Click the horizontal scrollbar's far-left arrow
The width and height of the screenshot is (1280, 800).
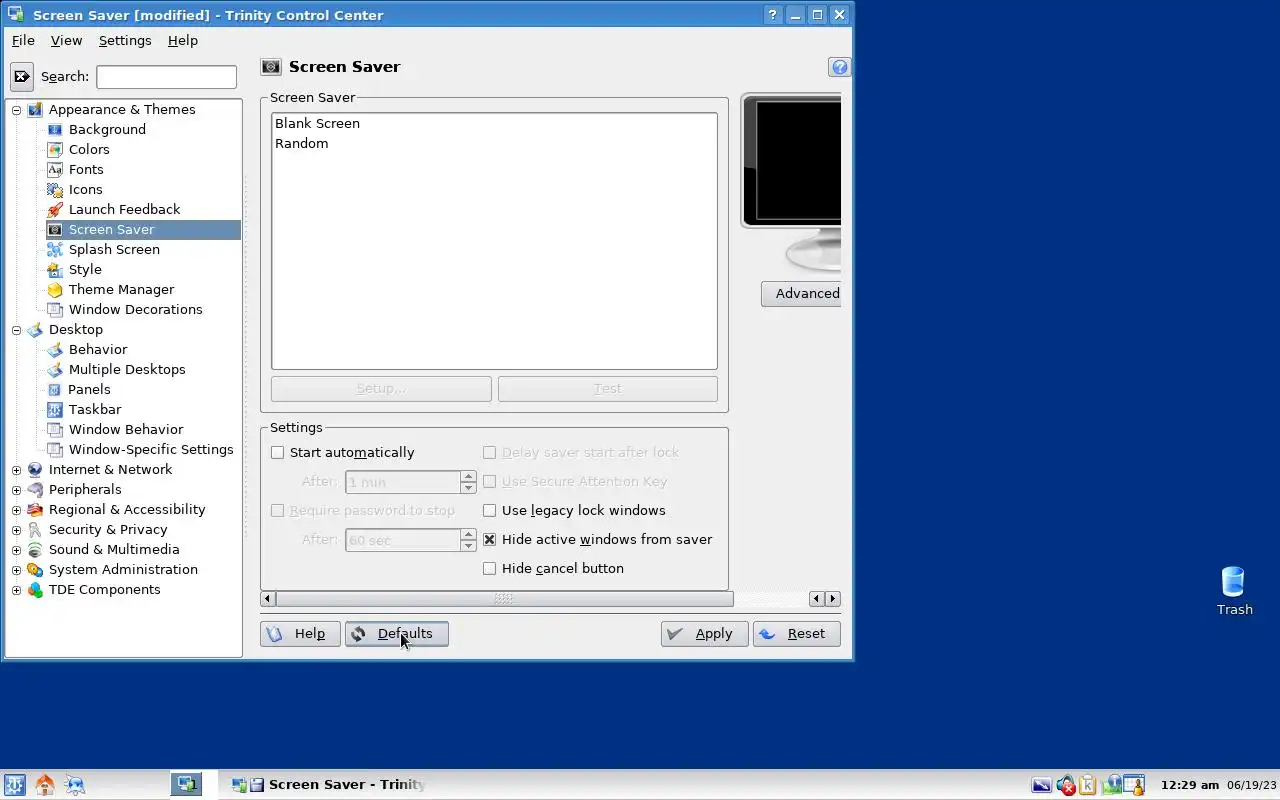[267, 599]
